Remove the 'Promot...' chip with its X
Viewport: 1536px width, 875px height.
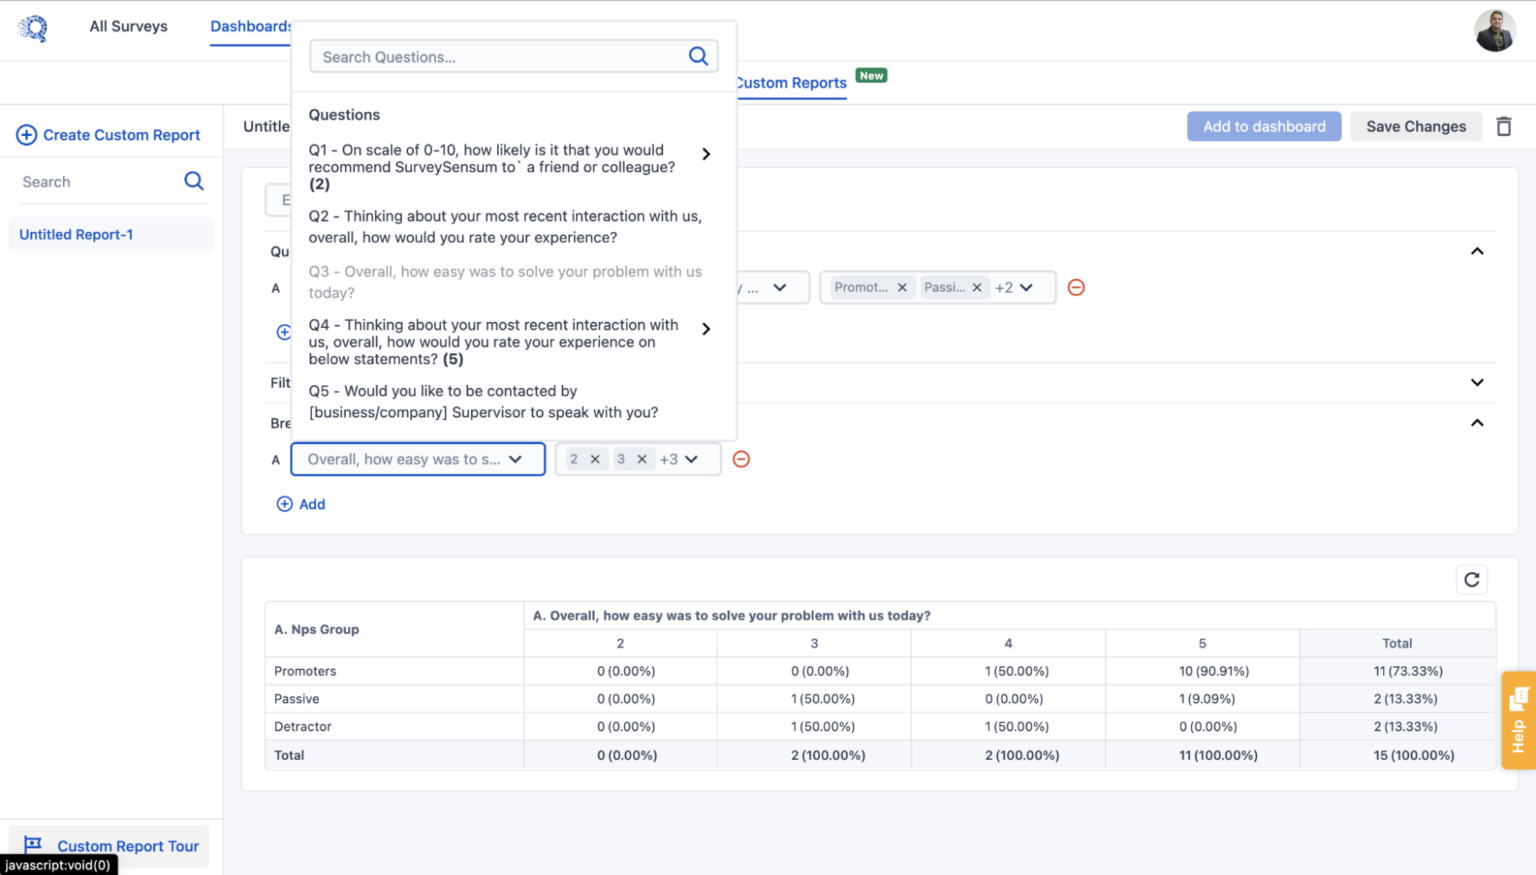[902, 287]
